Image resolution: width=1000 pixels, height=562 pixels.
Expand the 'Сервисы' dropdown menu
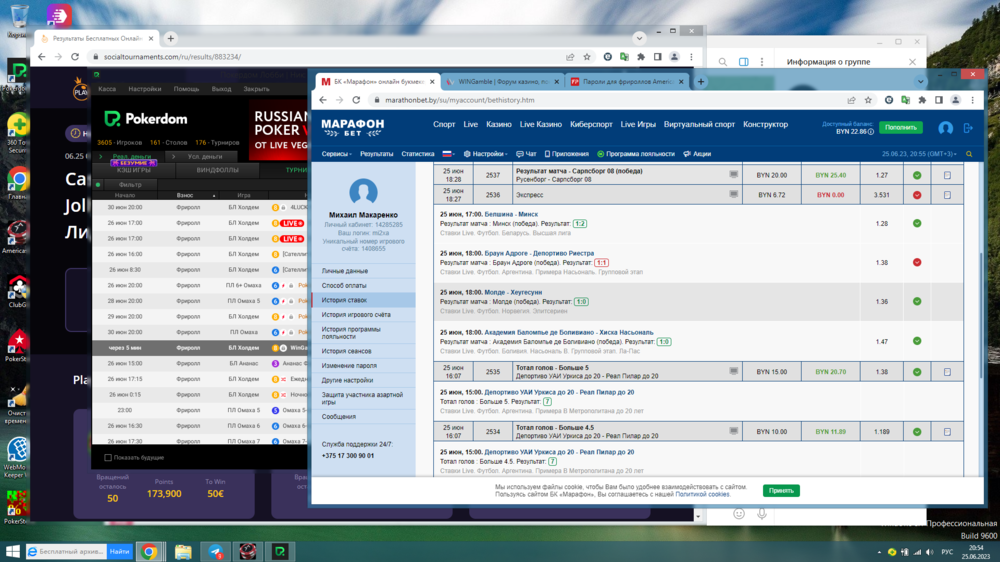pyautogui.click(x=337, y=154)
